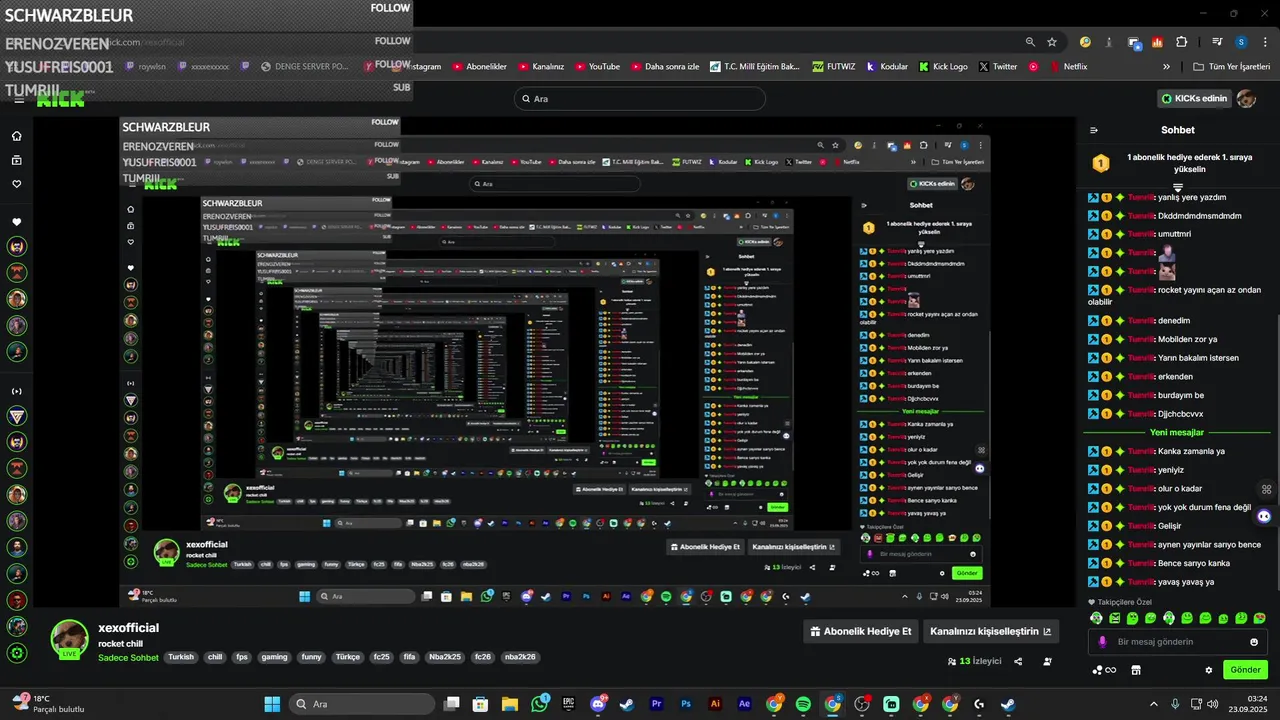Collapse the Sohbet chat panel
The width and height of the screenshot is (1280, 720).
point(1094,130)
